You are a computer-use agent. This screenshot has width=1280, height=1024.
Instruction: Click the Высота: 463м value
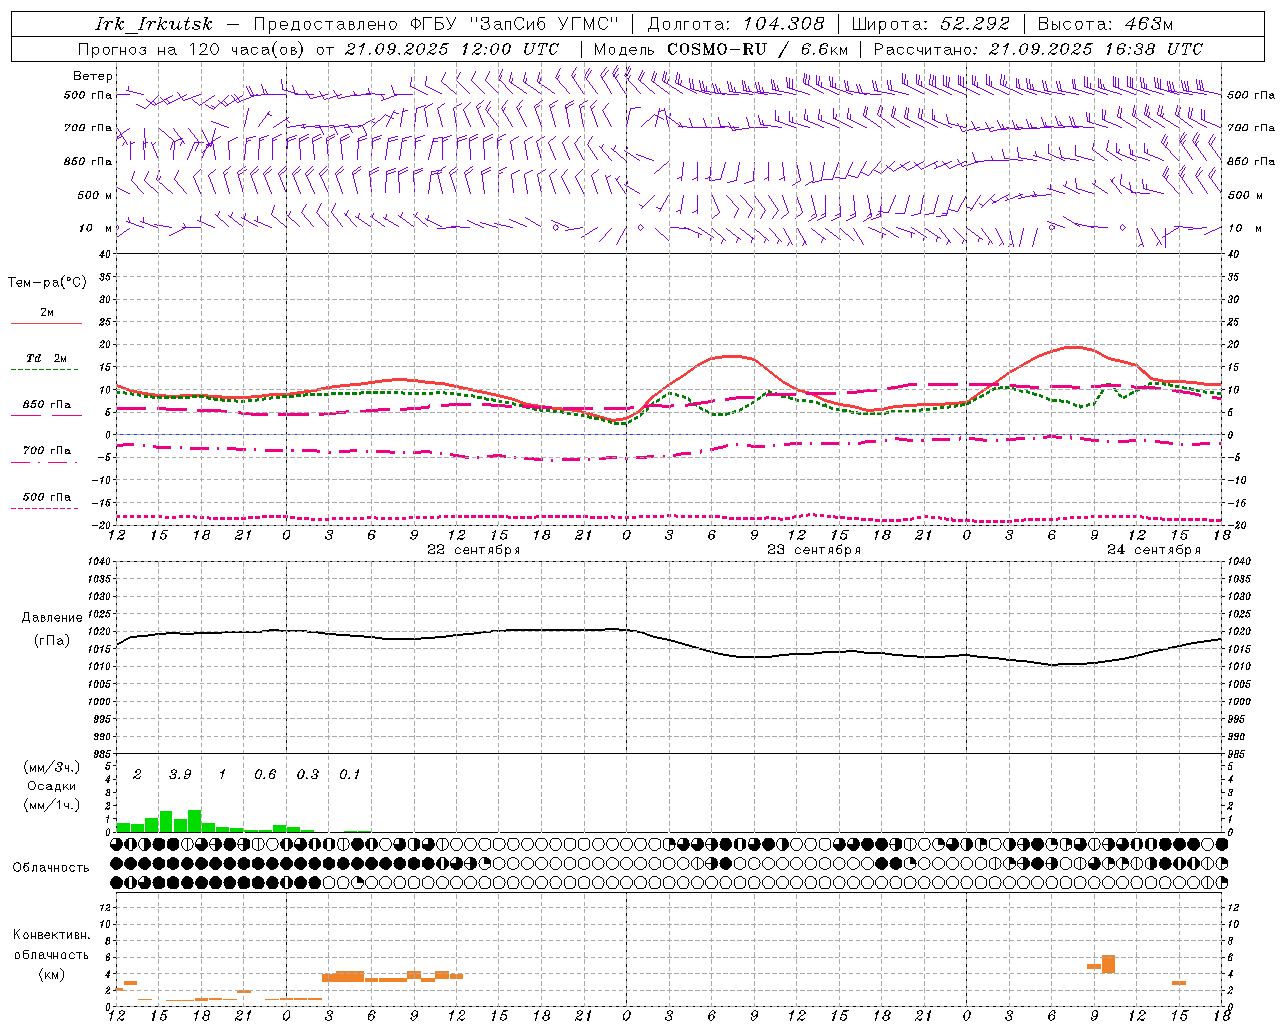1105,24
